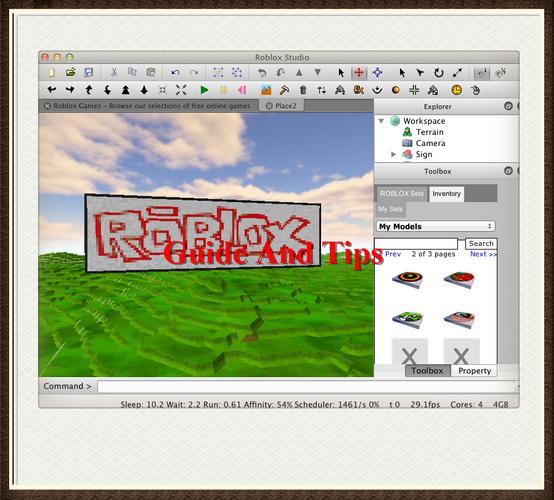Click the gray down-triangle icon in the top toolbar
The height and width of the screenshot is (500, 554).
[318, 72]
